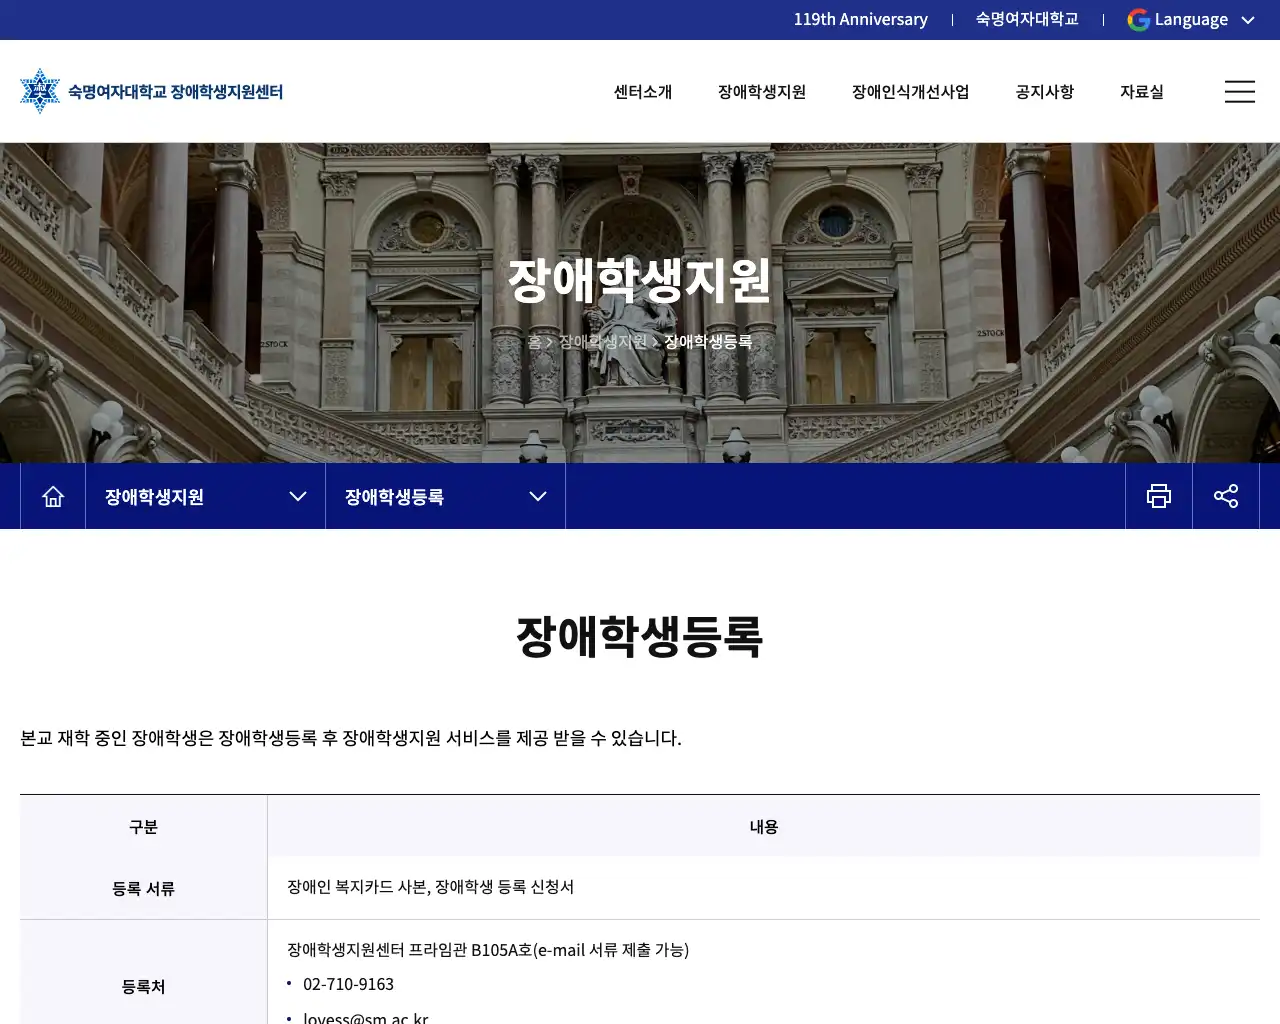Click the 홈 breadcrumb link
Image resolution: width=1280 pixels, height=1024 pixels.
(x=534, y=342)
